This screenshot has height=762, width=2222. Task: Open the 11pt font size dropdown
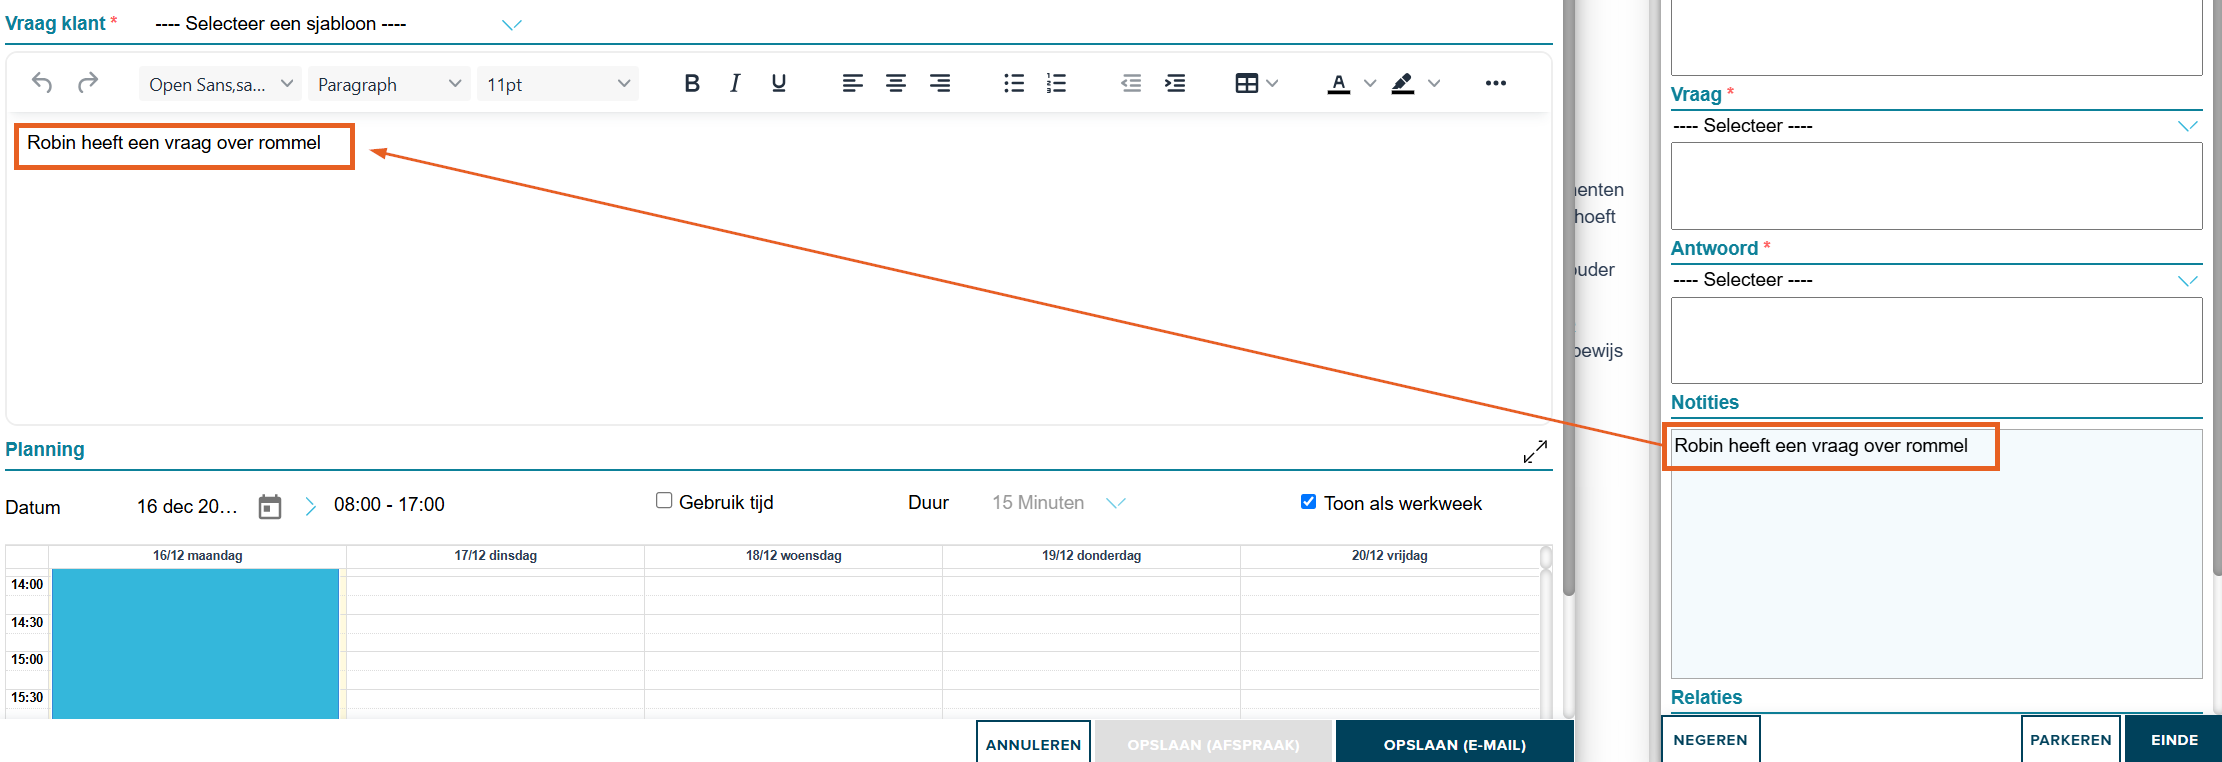(x=558, y=84)
